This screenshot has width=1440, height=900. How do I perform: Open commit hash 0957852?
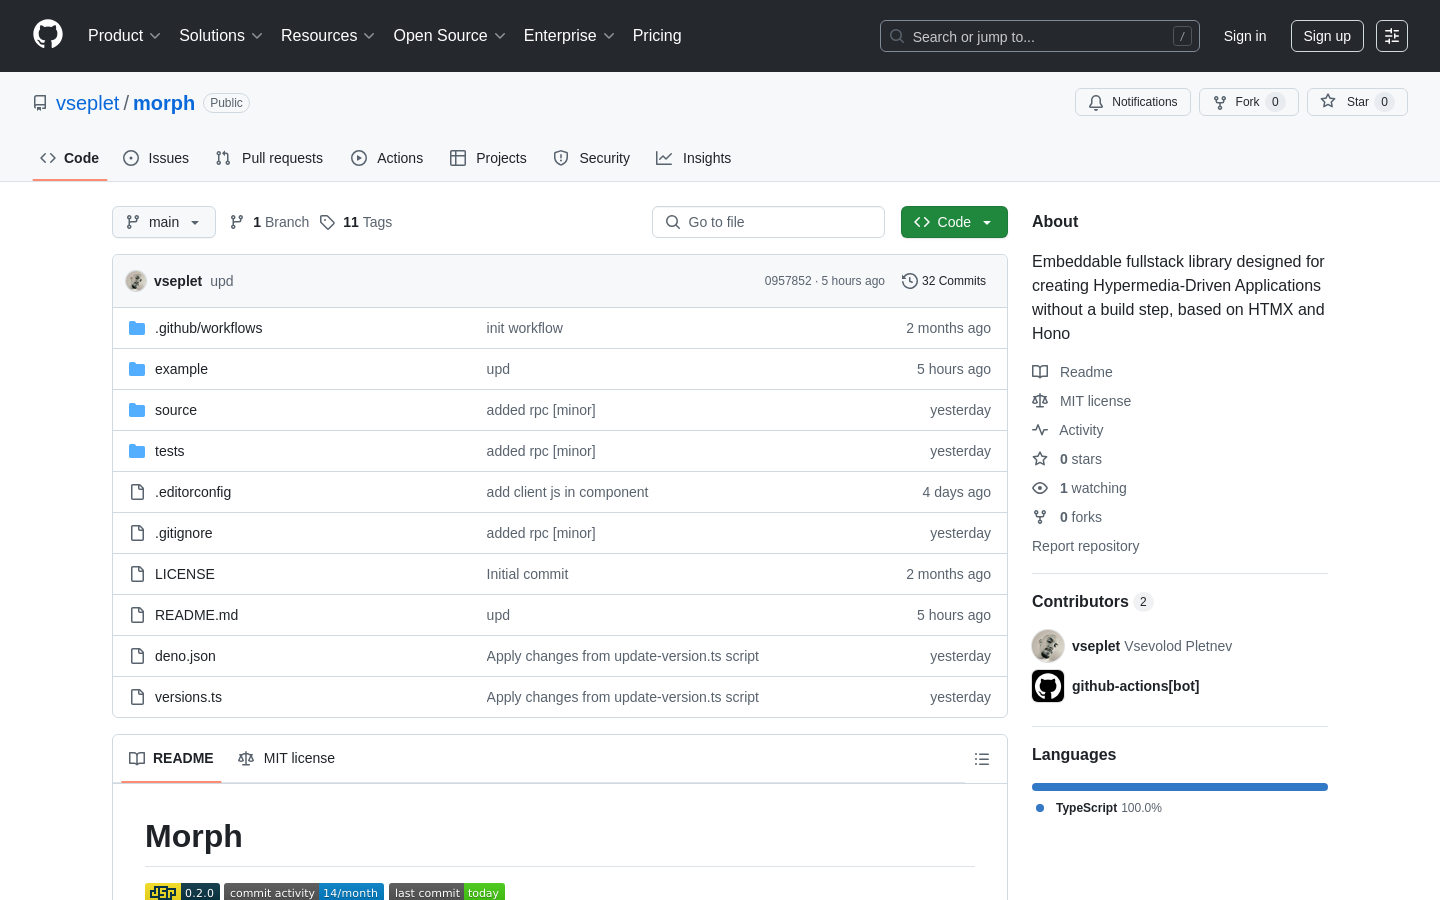tap(788, 281)
